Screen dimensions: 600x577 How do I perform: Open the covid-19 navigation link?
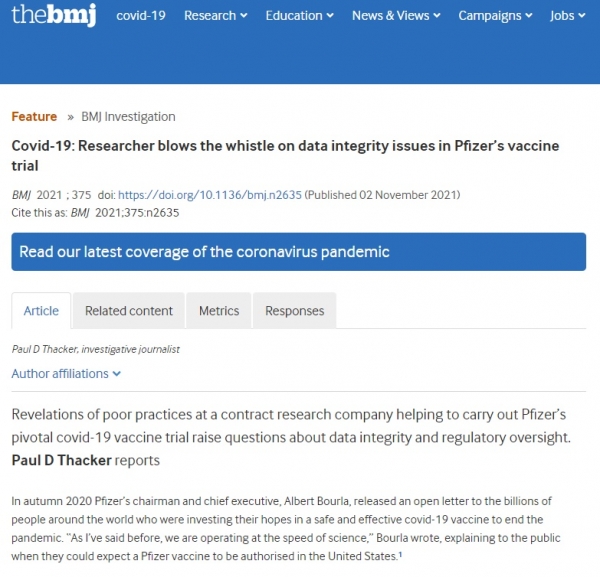141,16
